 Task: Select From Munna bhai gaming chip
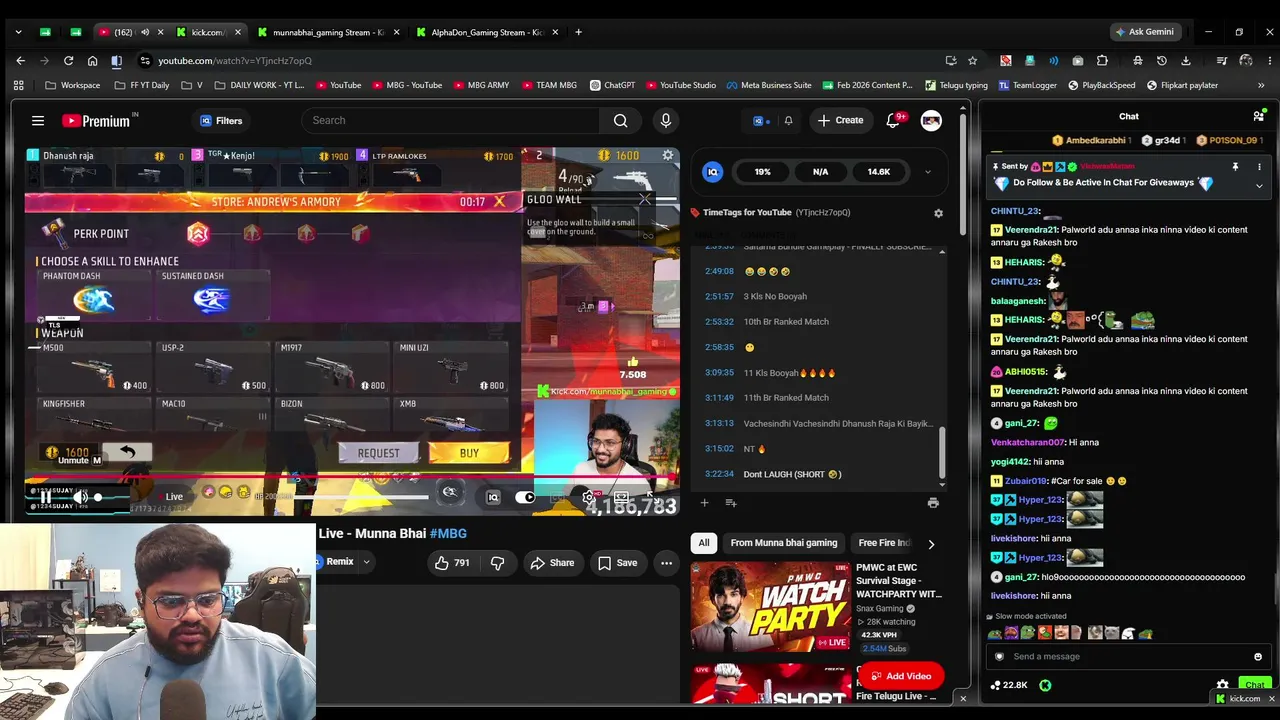tap(784, 543)
